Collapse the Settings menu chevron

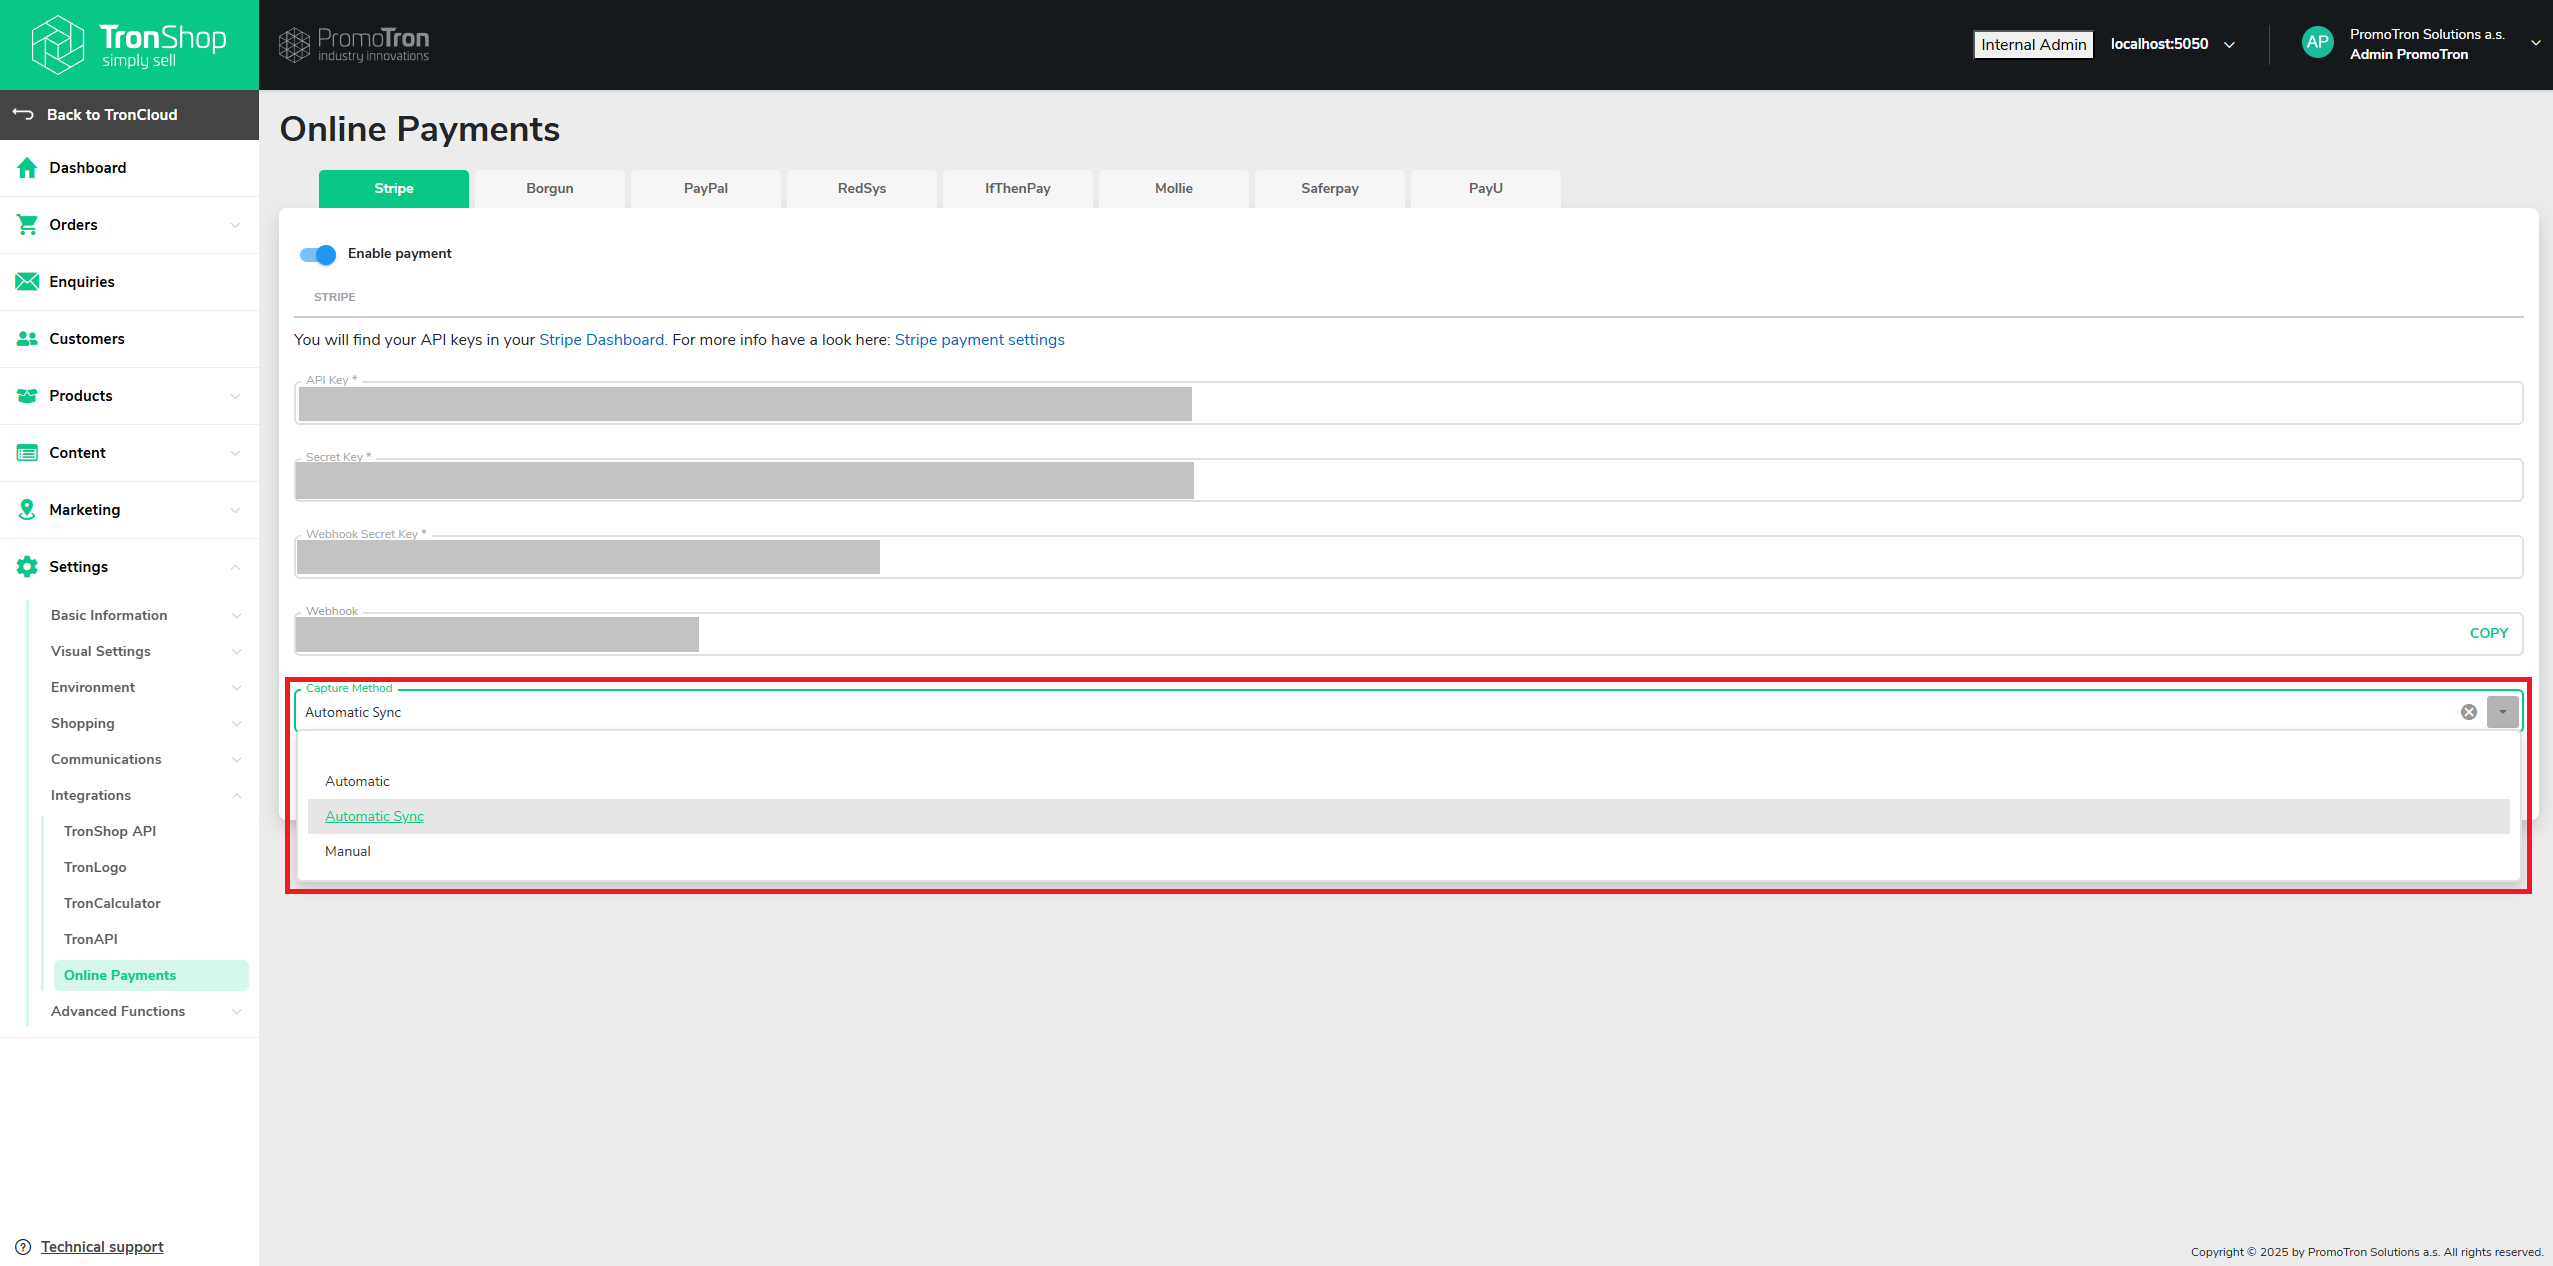[235, 567]
